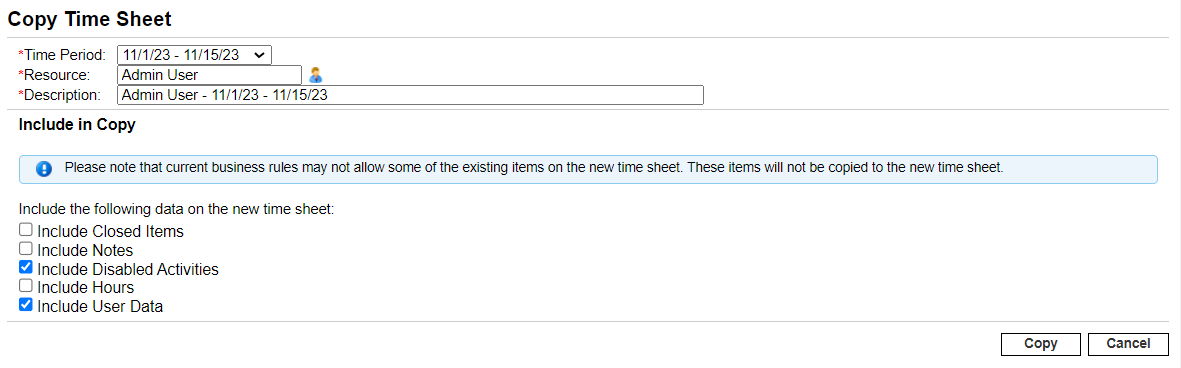Screen dimensions: 1181x368
Task: Click the Include Closed Items label text
Action: (110, 231)
